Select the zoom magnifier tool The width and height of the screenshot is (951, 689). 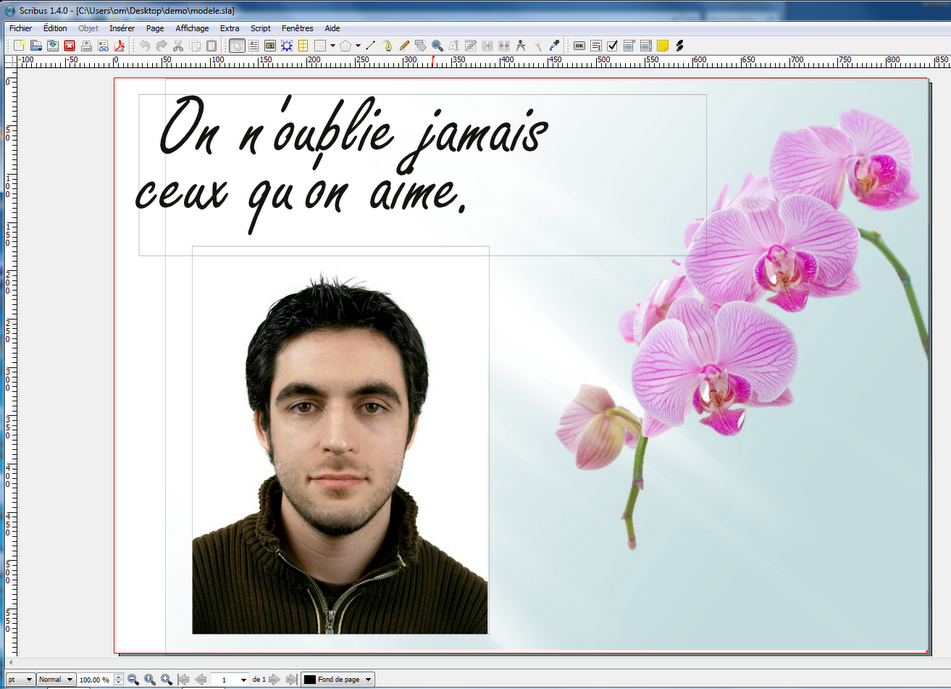click(x=437, y=45)
